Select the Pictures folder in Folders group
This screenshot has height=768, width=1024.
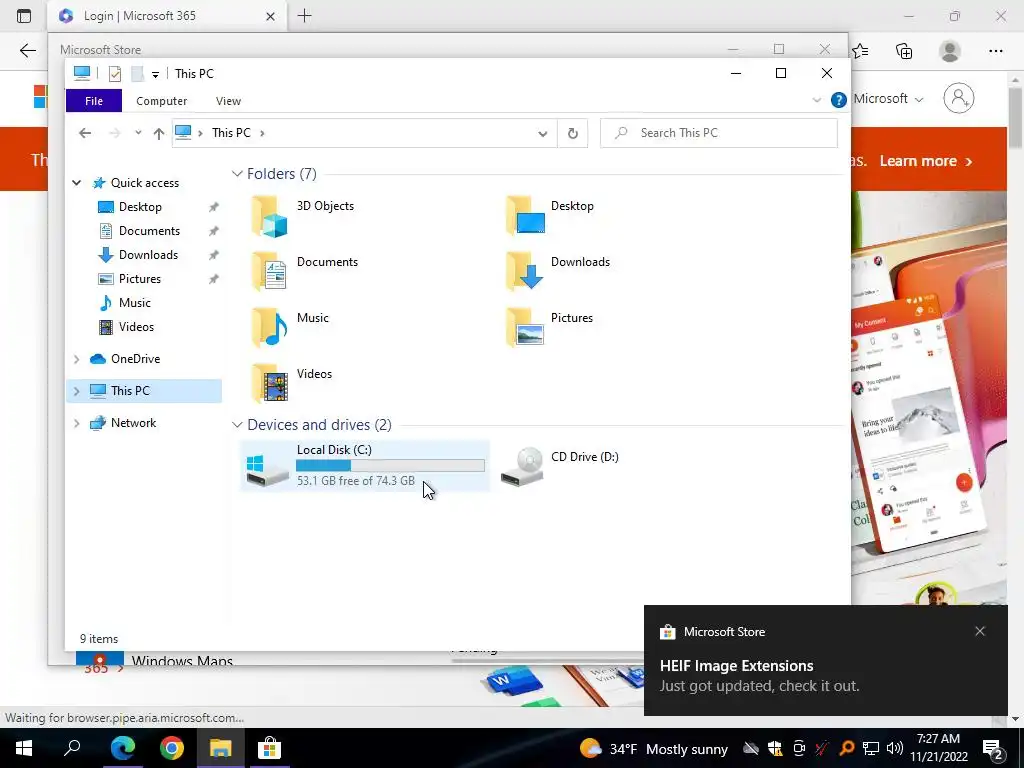tap(549, 328)
